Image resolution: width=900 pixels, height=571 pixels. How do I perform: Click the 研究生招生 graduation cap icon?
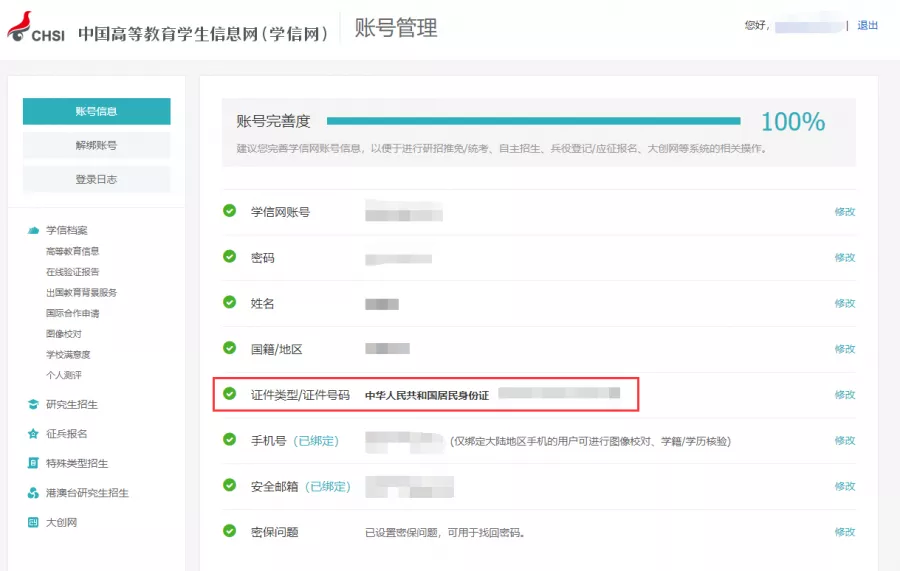[33, 405]
